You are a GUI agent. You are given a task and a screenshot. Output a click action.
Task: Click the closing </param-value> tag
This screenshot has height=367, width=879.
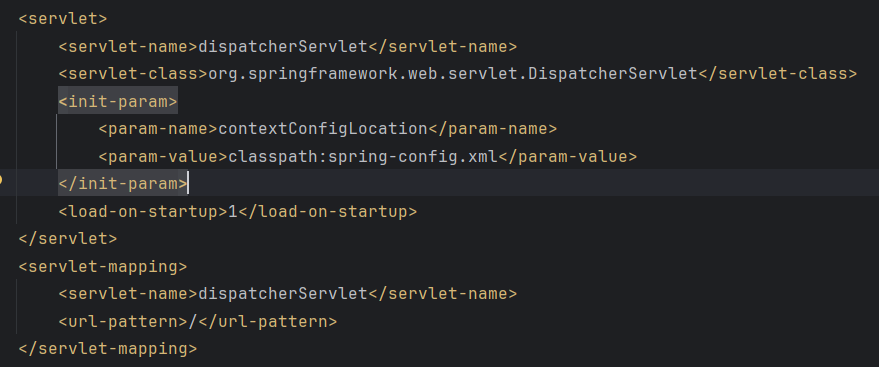point(568,156)
